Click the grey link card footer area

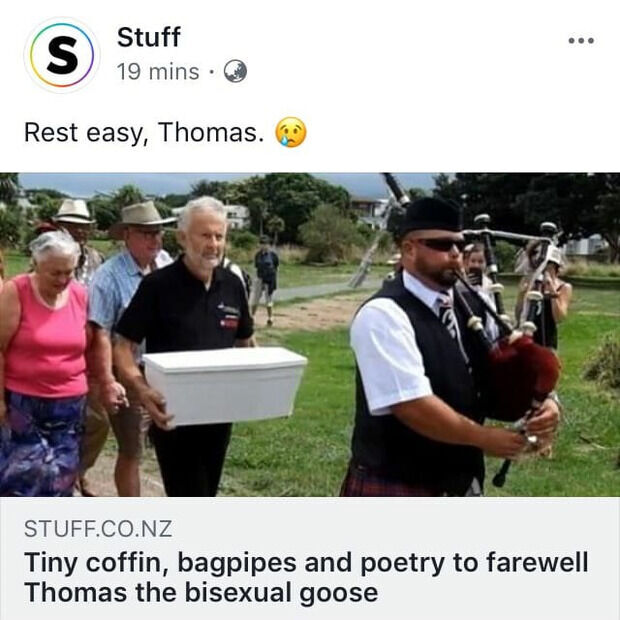[310, 558]
